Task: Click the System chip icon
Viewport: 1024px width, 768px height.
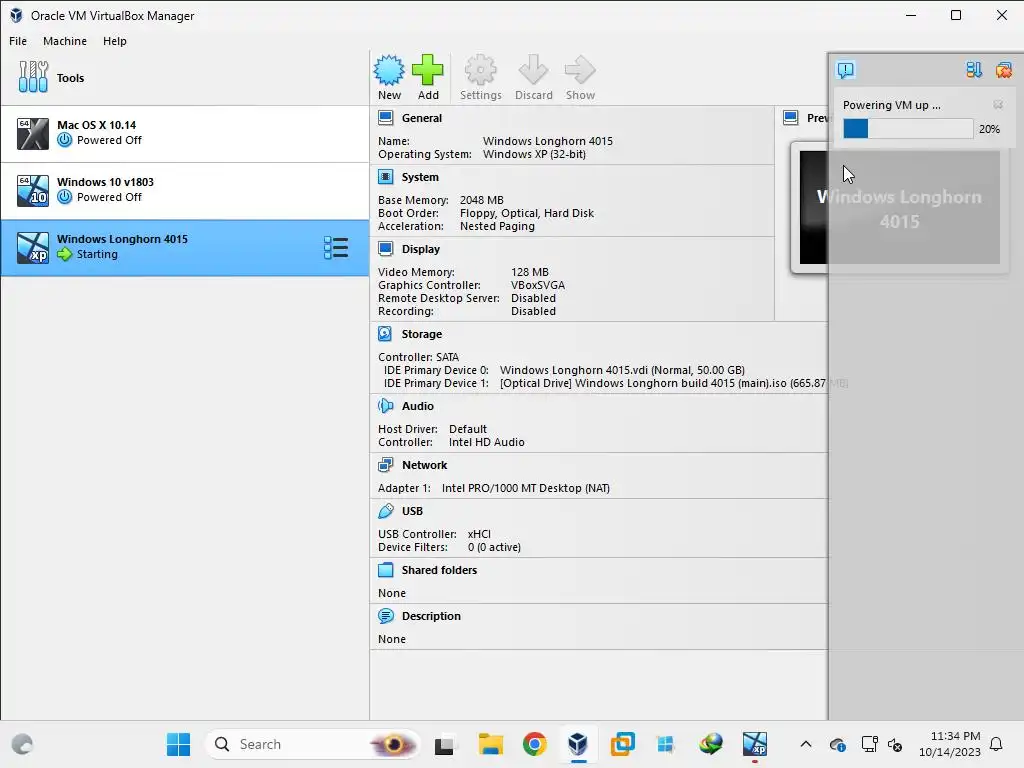Action: 386,177
